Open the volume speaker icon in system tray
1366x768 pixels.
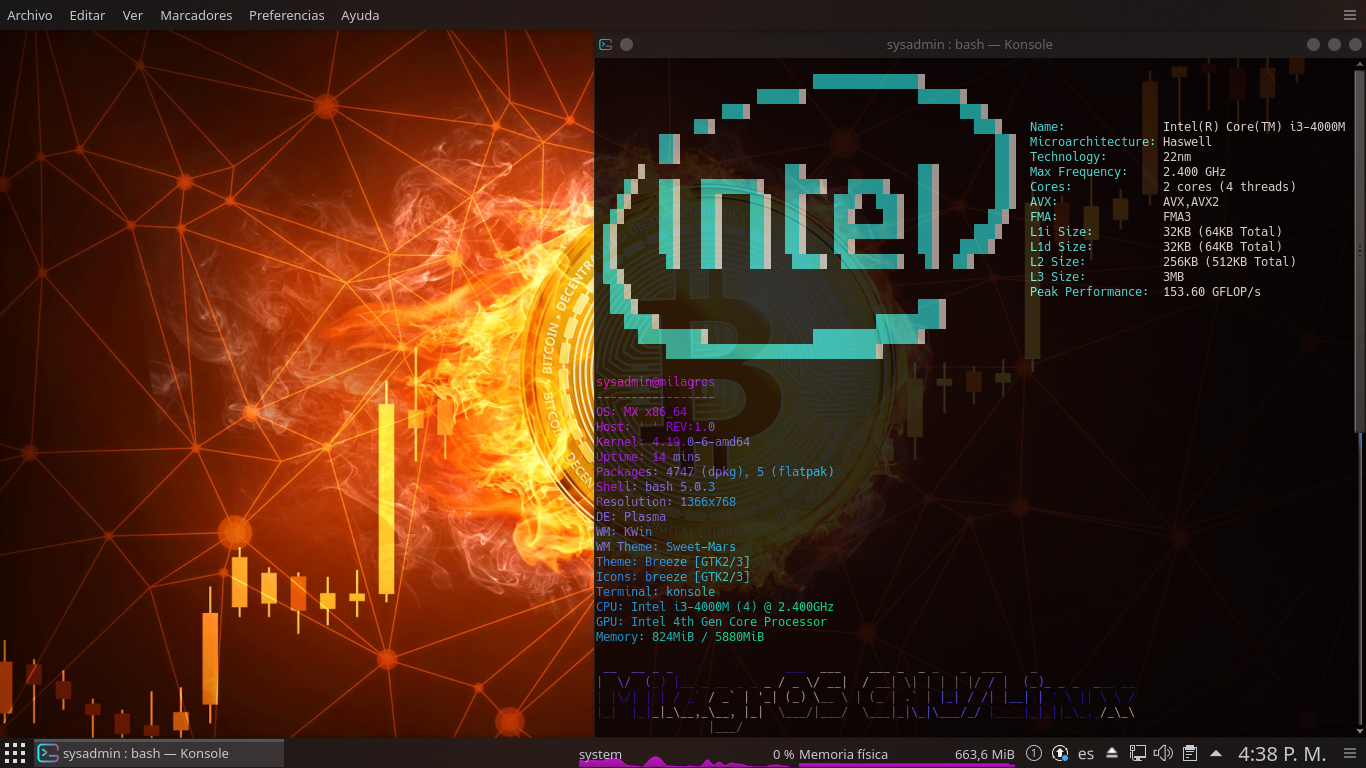[x=1163, y=754]
